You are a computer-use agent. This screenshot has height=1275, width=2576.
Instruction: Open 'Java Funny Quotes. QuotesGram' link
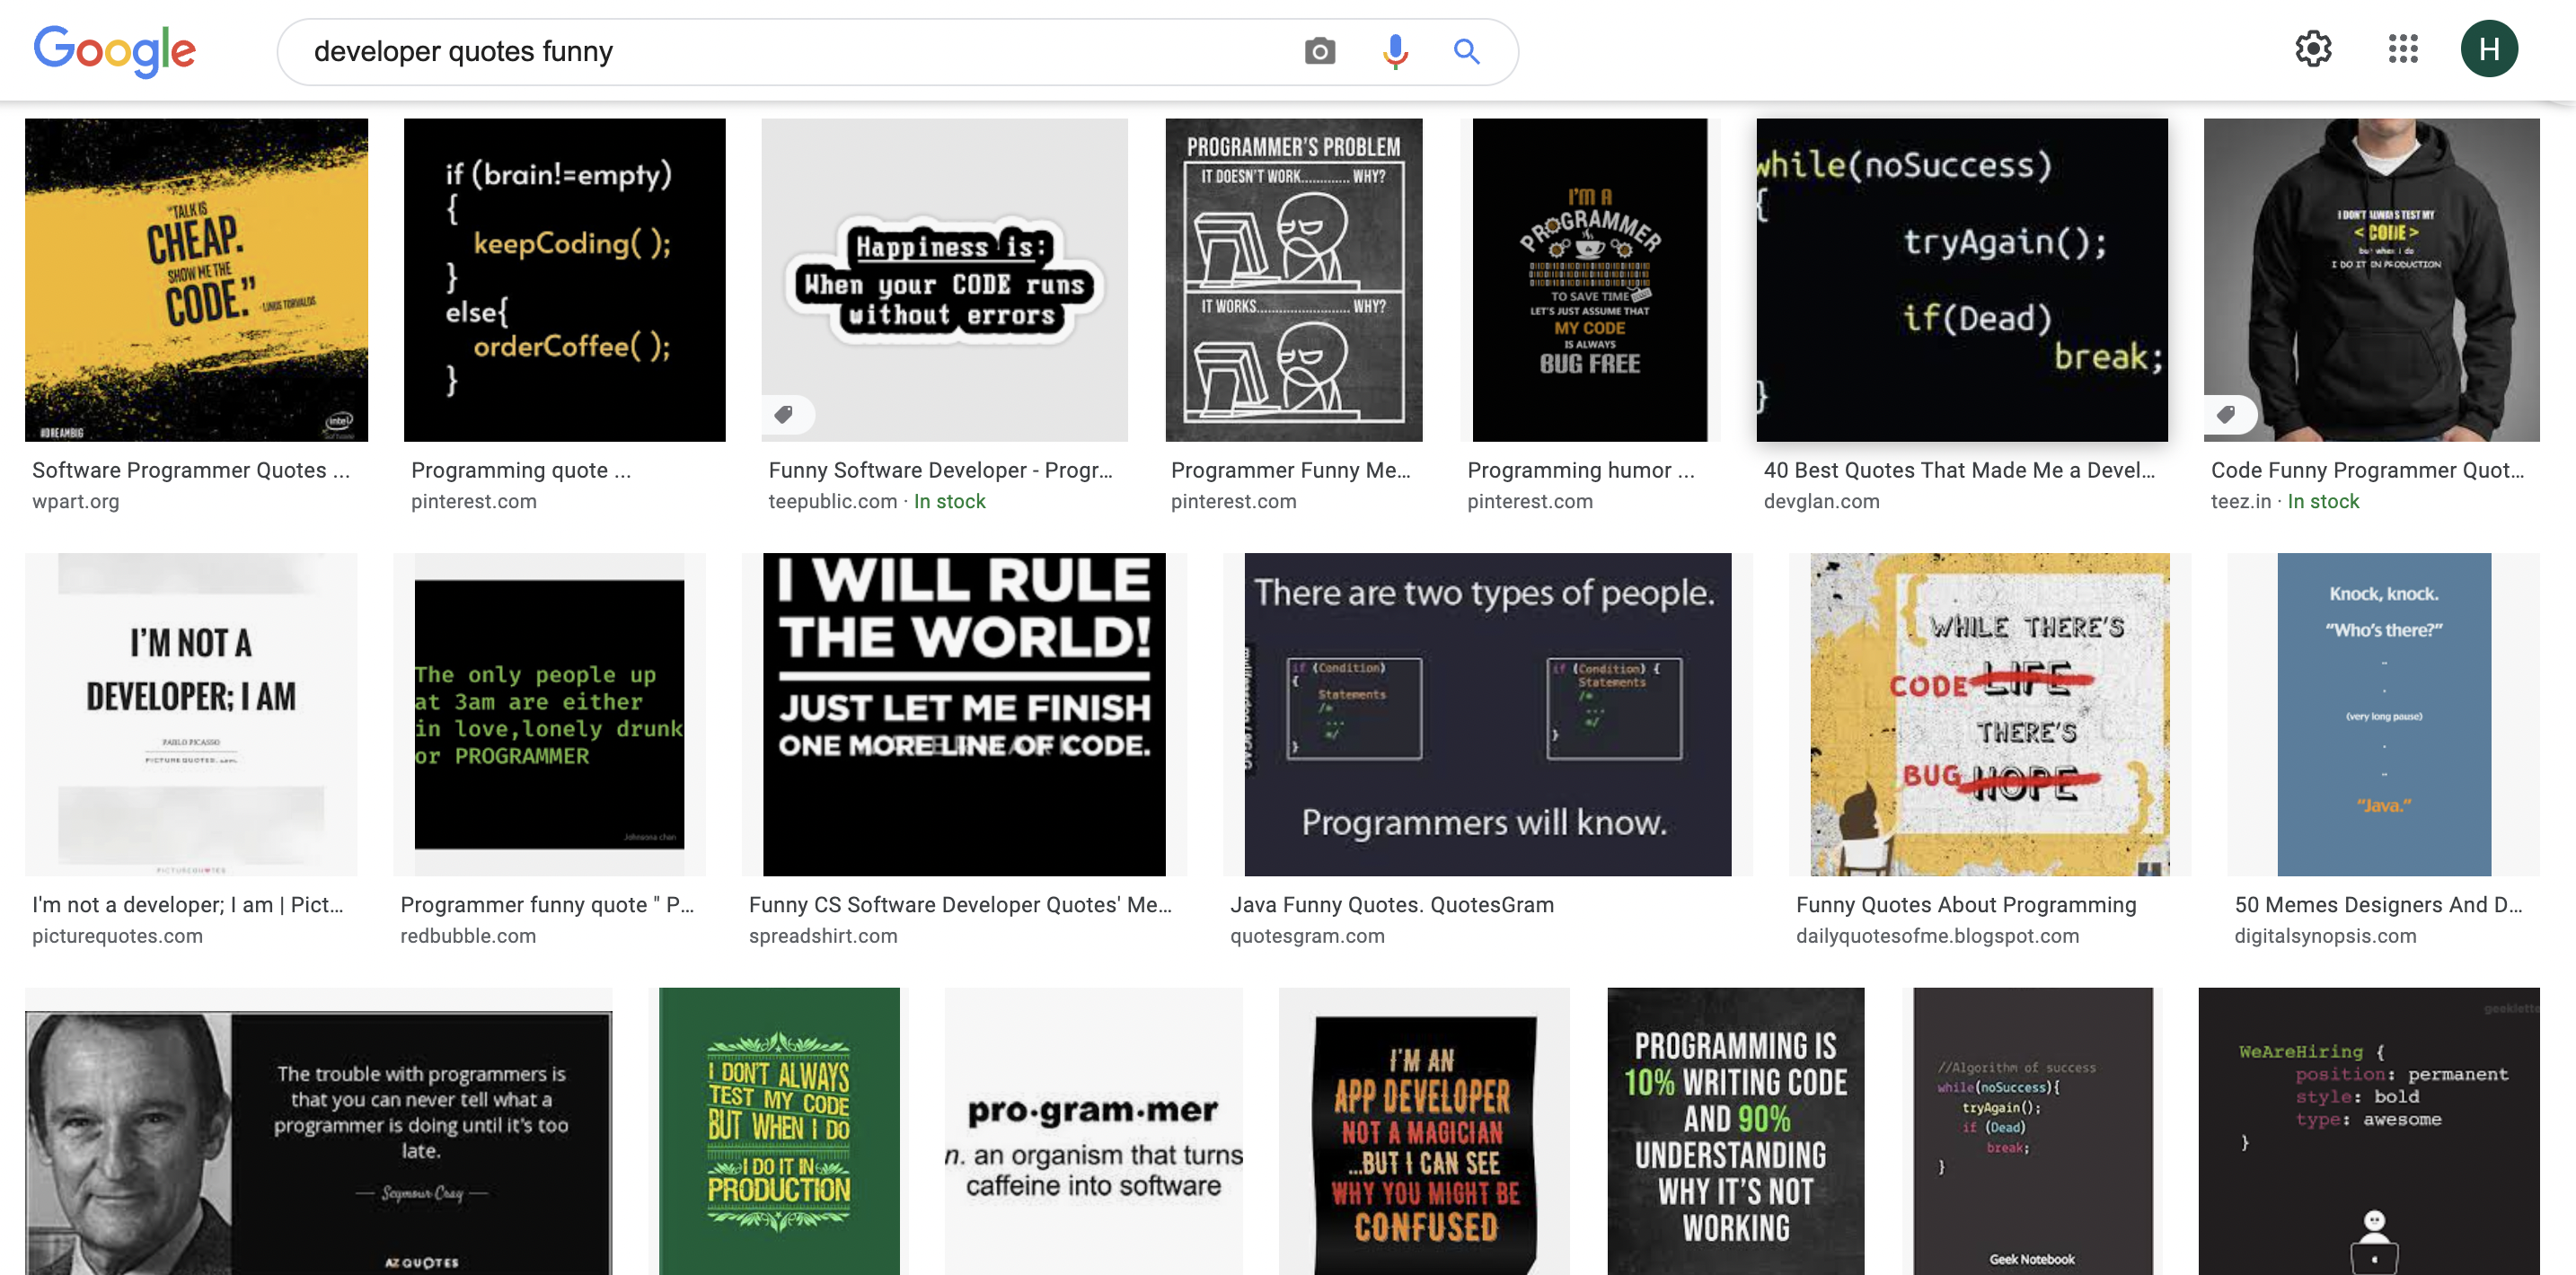[x=1391, y=904]
